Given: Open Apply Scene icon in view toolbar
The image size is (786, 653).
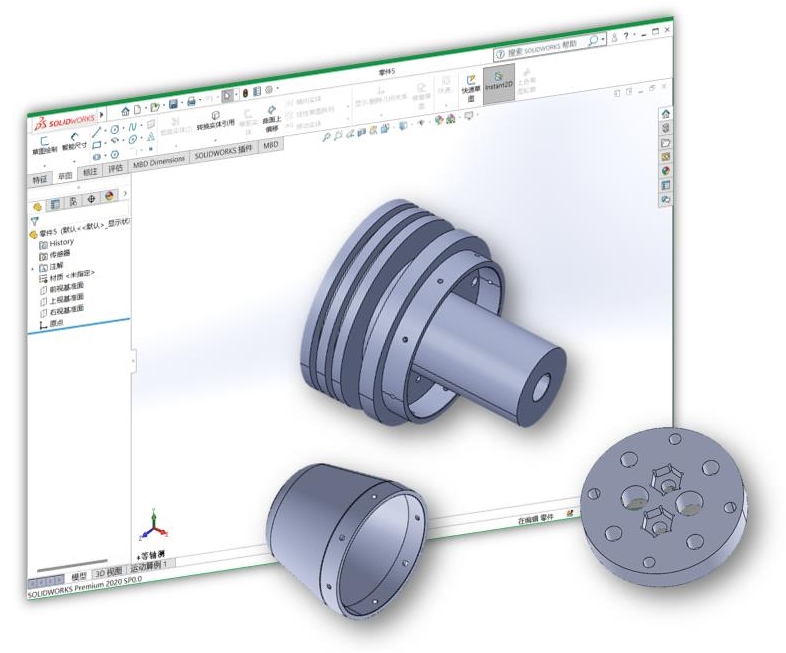Looking at the screenshot, I should click(x=451, y=118).
